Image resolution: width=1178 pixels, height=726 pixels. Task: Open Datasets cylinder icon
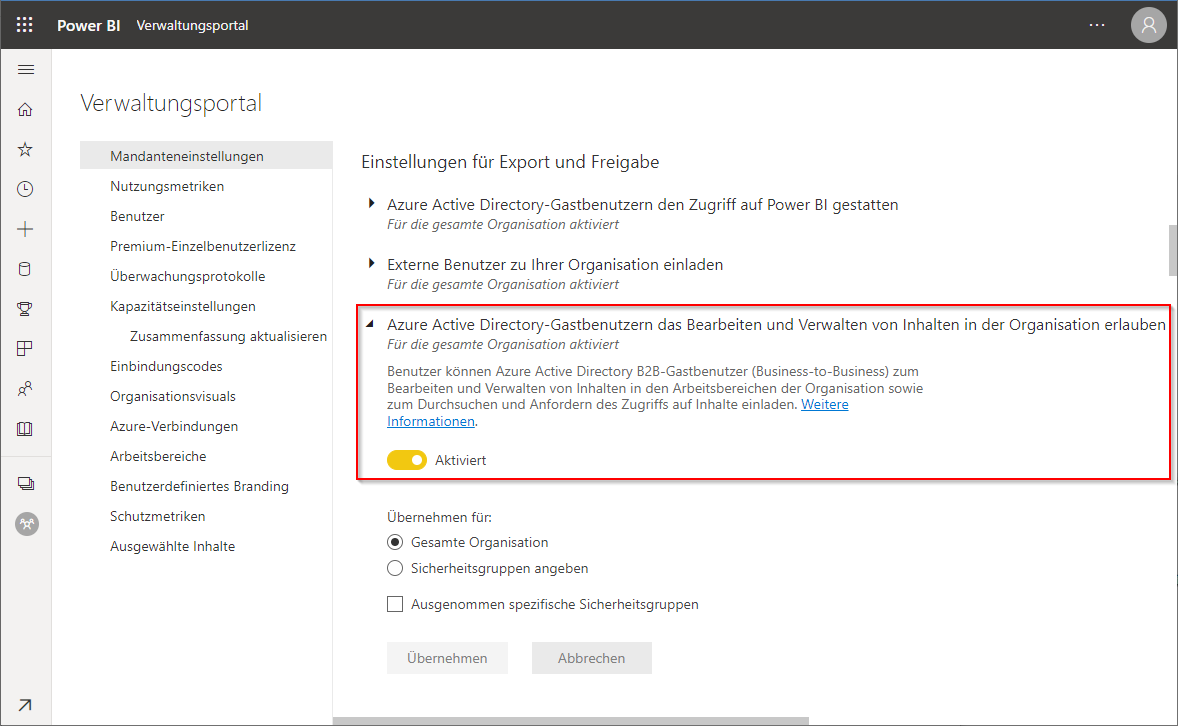click(25, 269)
